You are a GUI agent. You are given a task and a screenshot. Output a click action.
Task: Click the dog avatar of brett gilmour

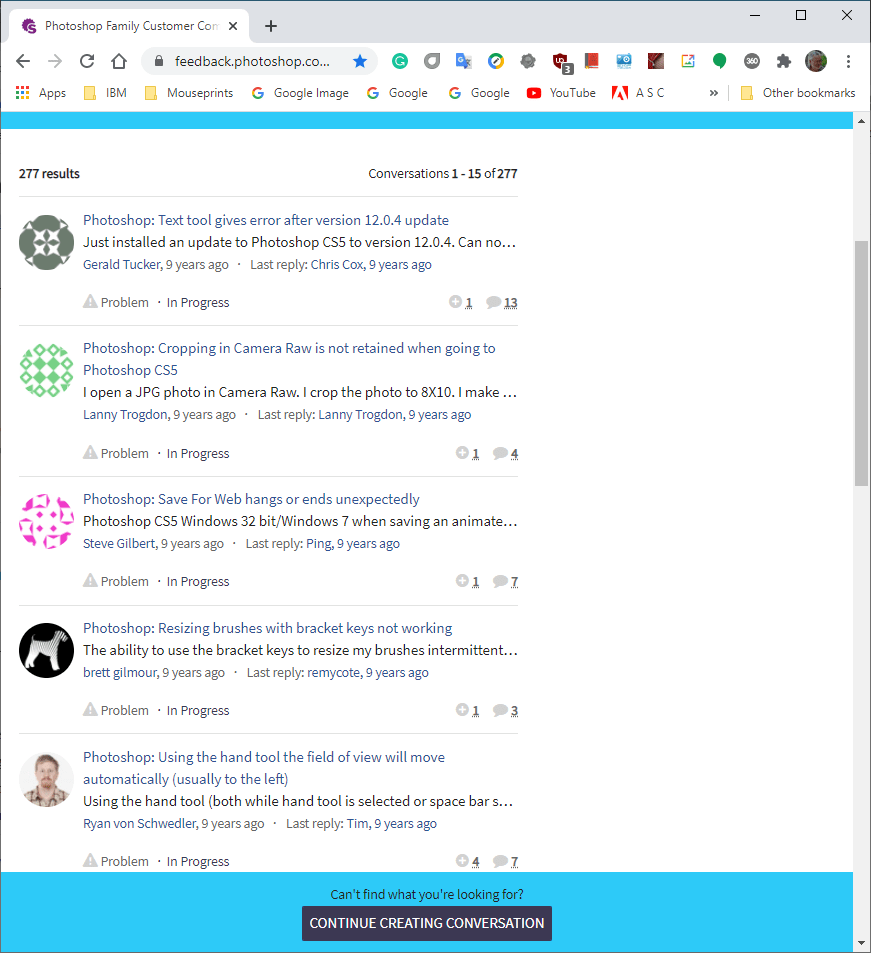coord(46,650)
